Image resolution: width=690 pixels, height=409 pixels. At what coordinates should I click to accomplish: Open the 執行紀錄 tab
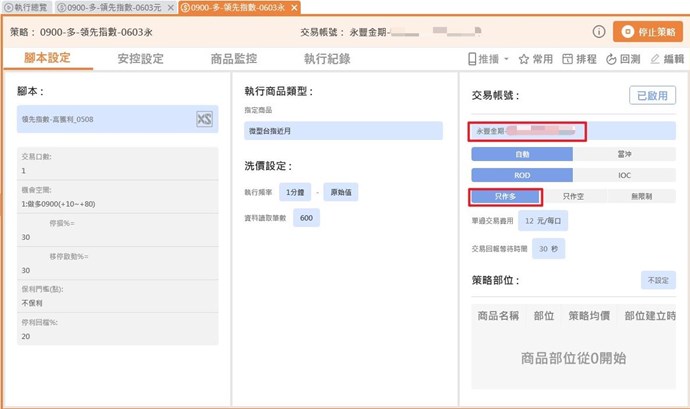327,59
